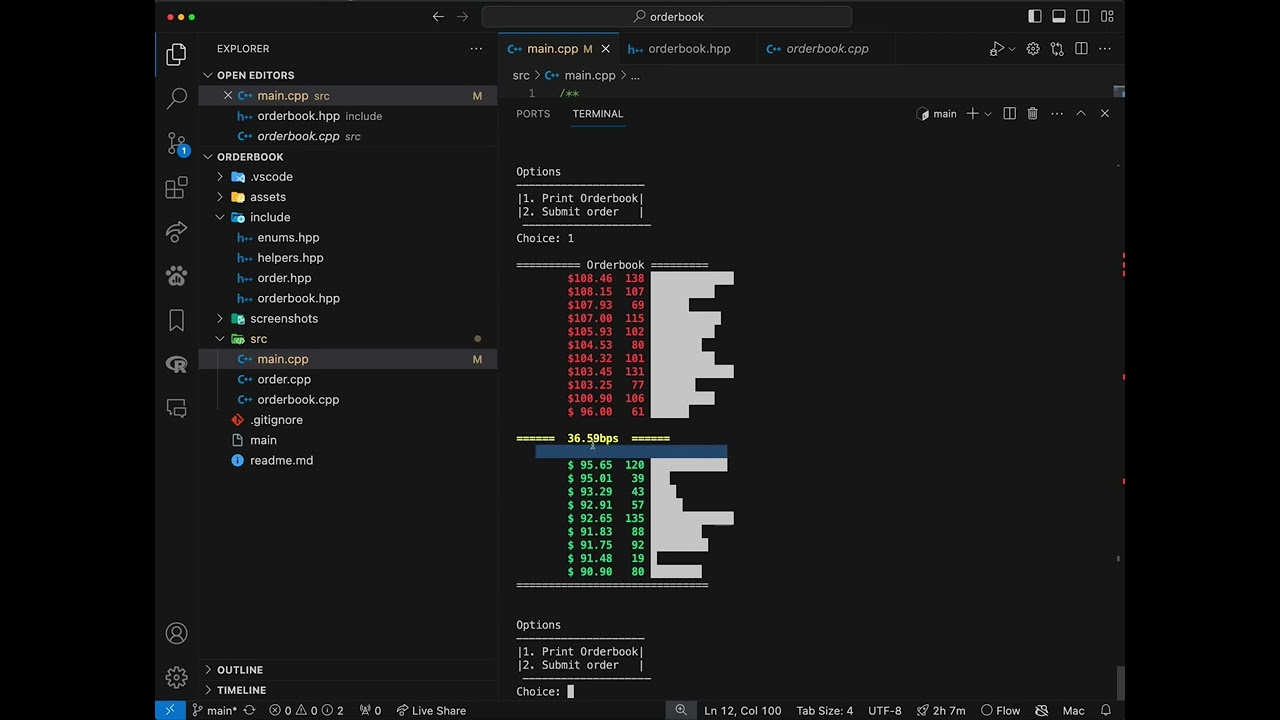This screenshot has height=720, width=1280.
Task: Open the Manage gear menu
Action: coord(176,677)
